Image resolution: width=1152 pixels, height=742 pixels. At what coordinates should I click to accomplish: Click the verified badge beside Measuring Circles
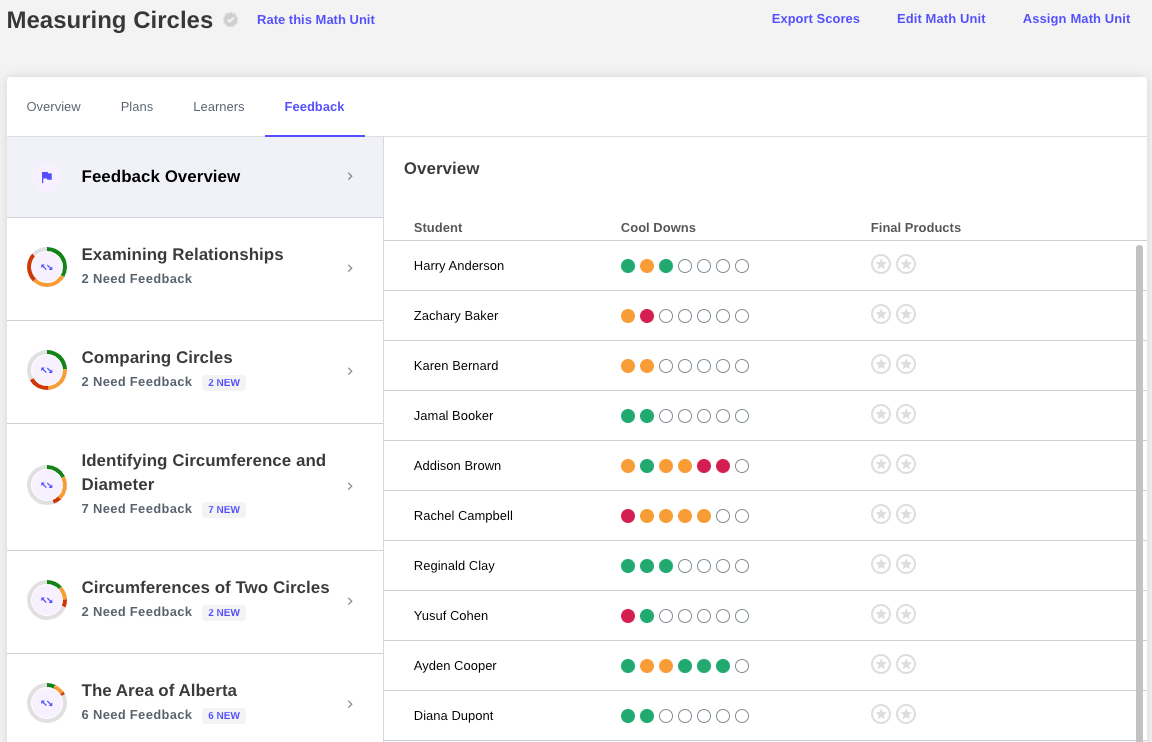231,20
